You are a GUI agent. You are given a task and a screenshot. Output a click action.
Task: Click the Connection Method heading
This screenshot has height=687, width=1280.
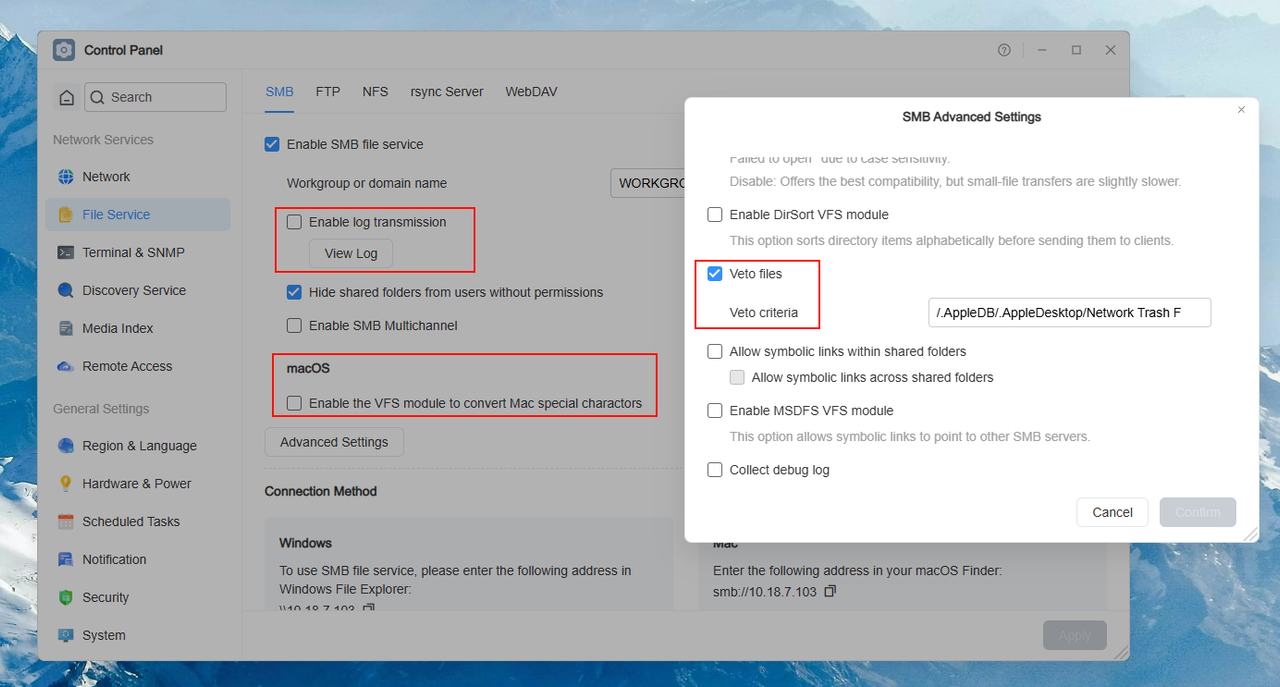pyautogui.click(x=321, y=492)
